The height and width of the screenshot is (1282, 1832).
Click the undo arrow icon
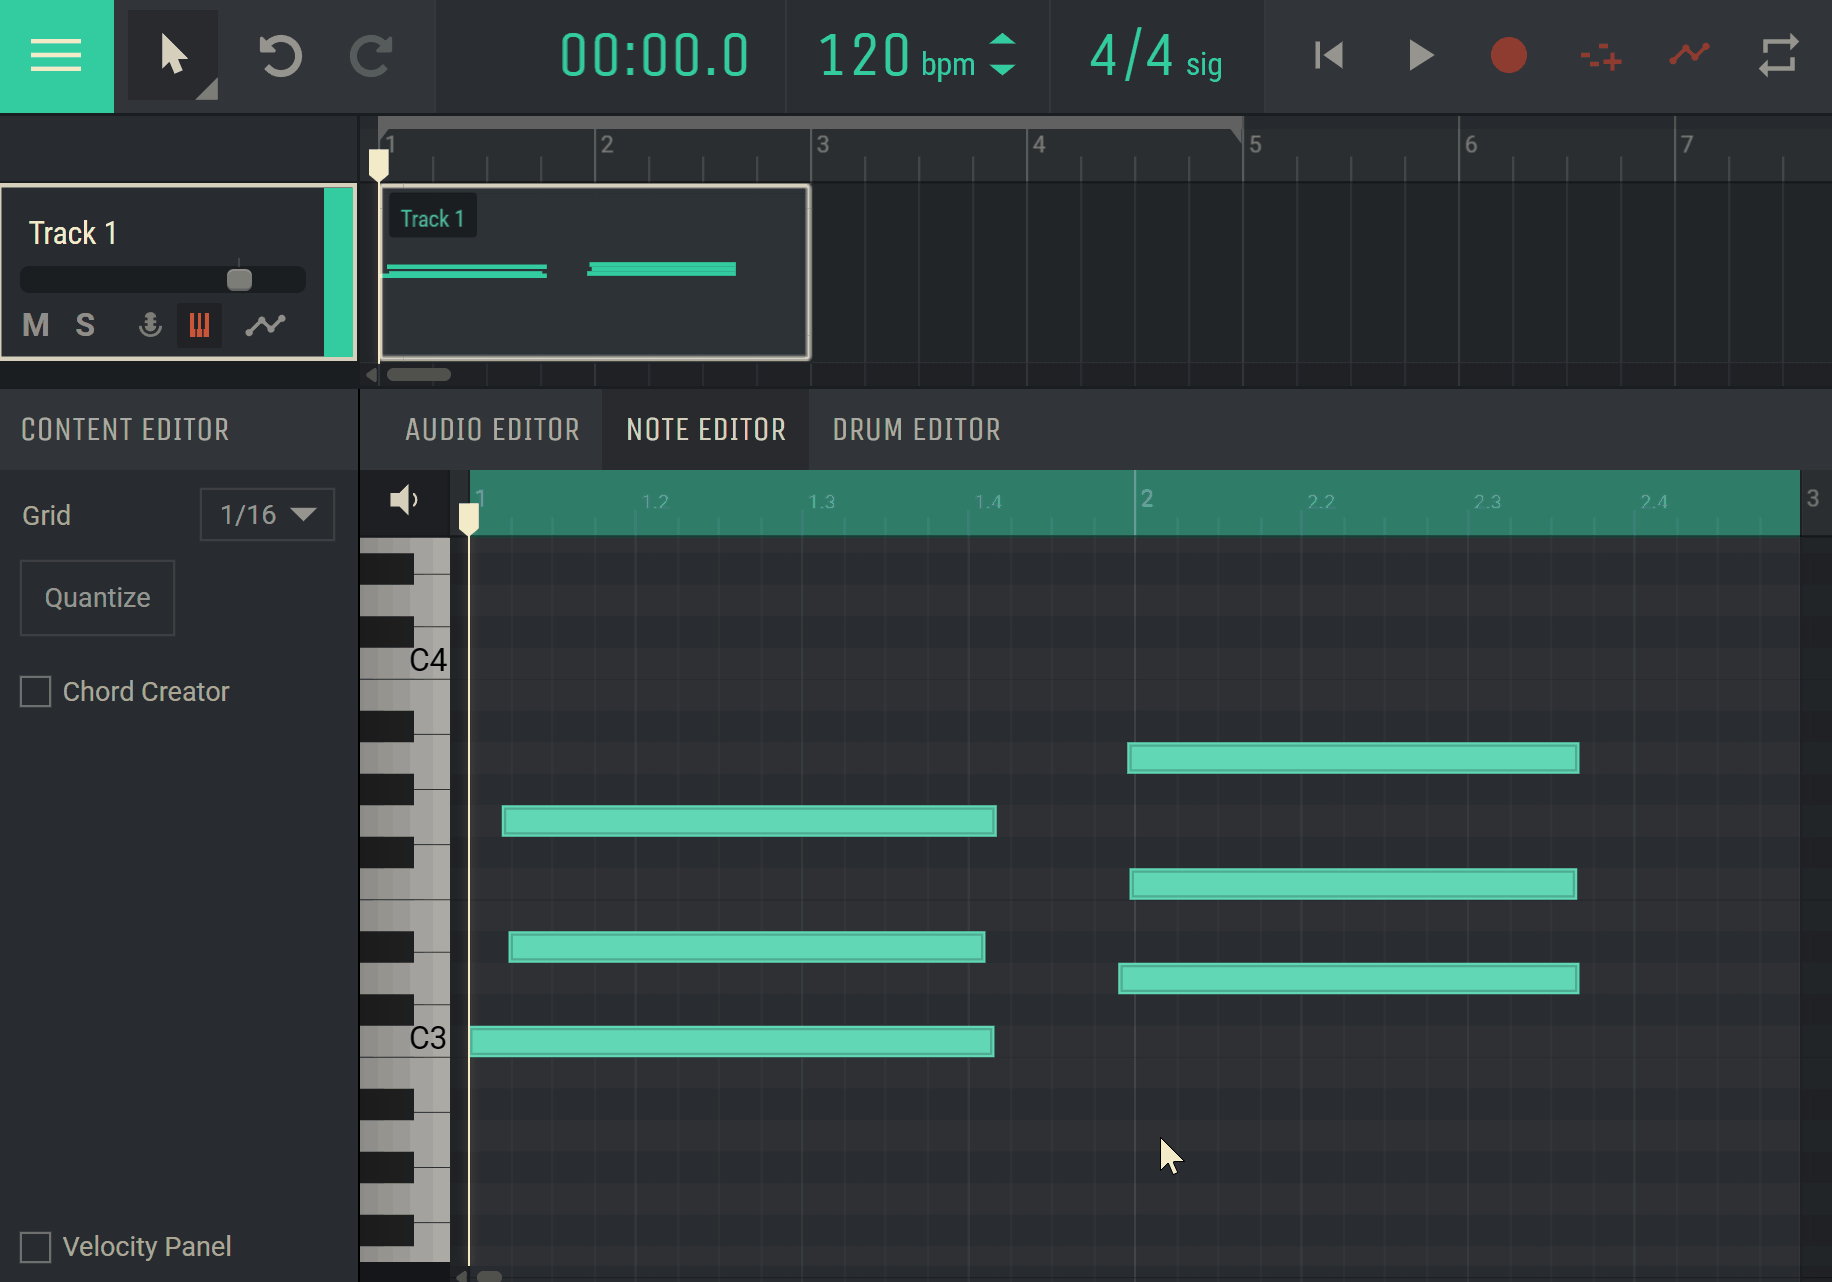tap(280, 56)
